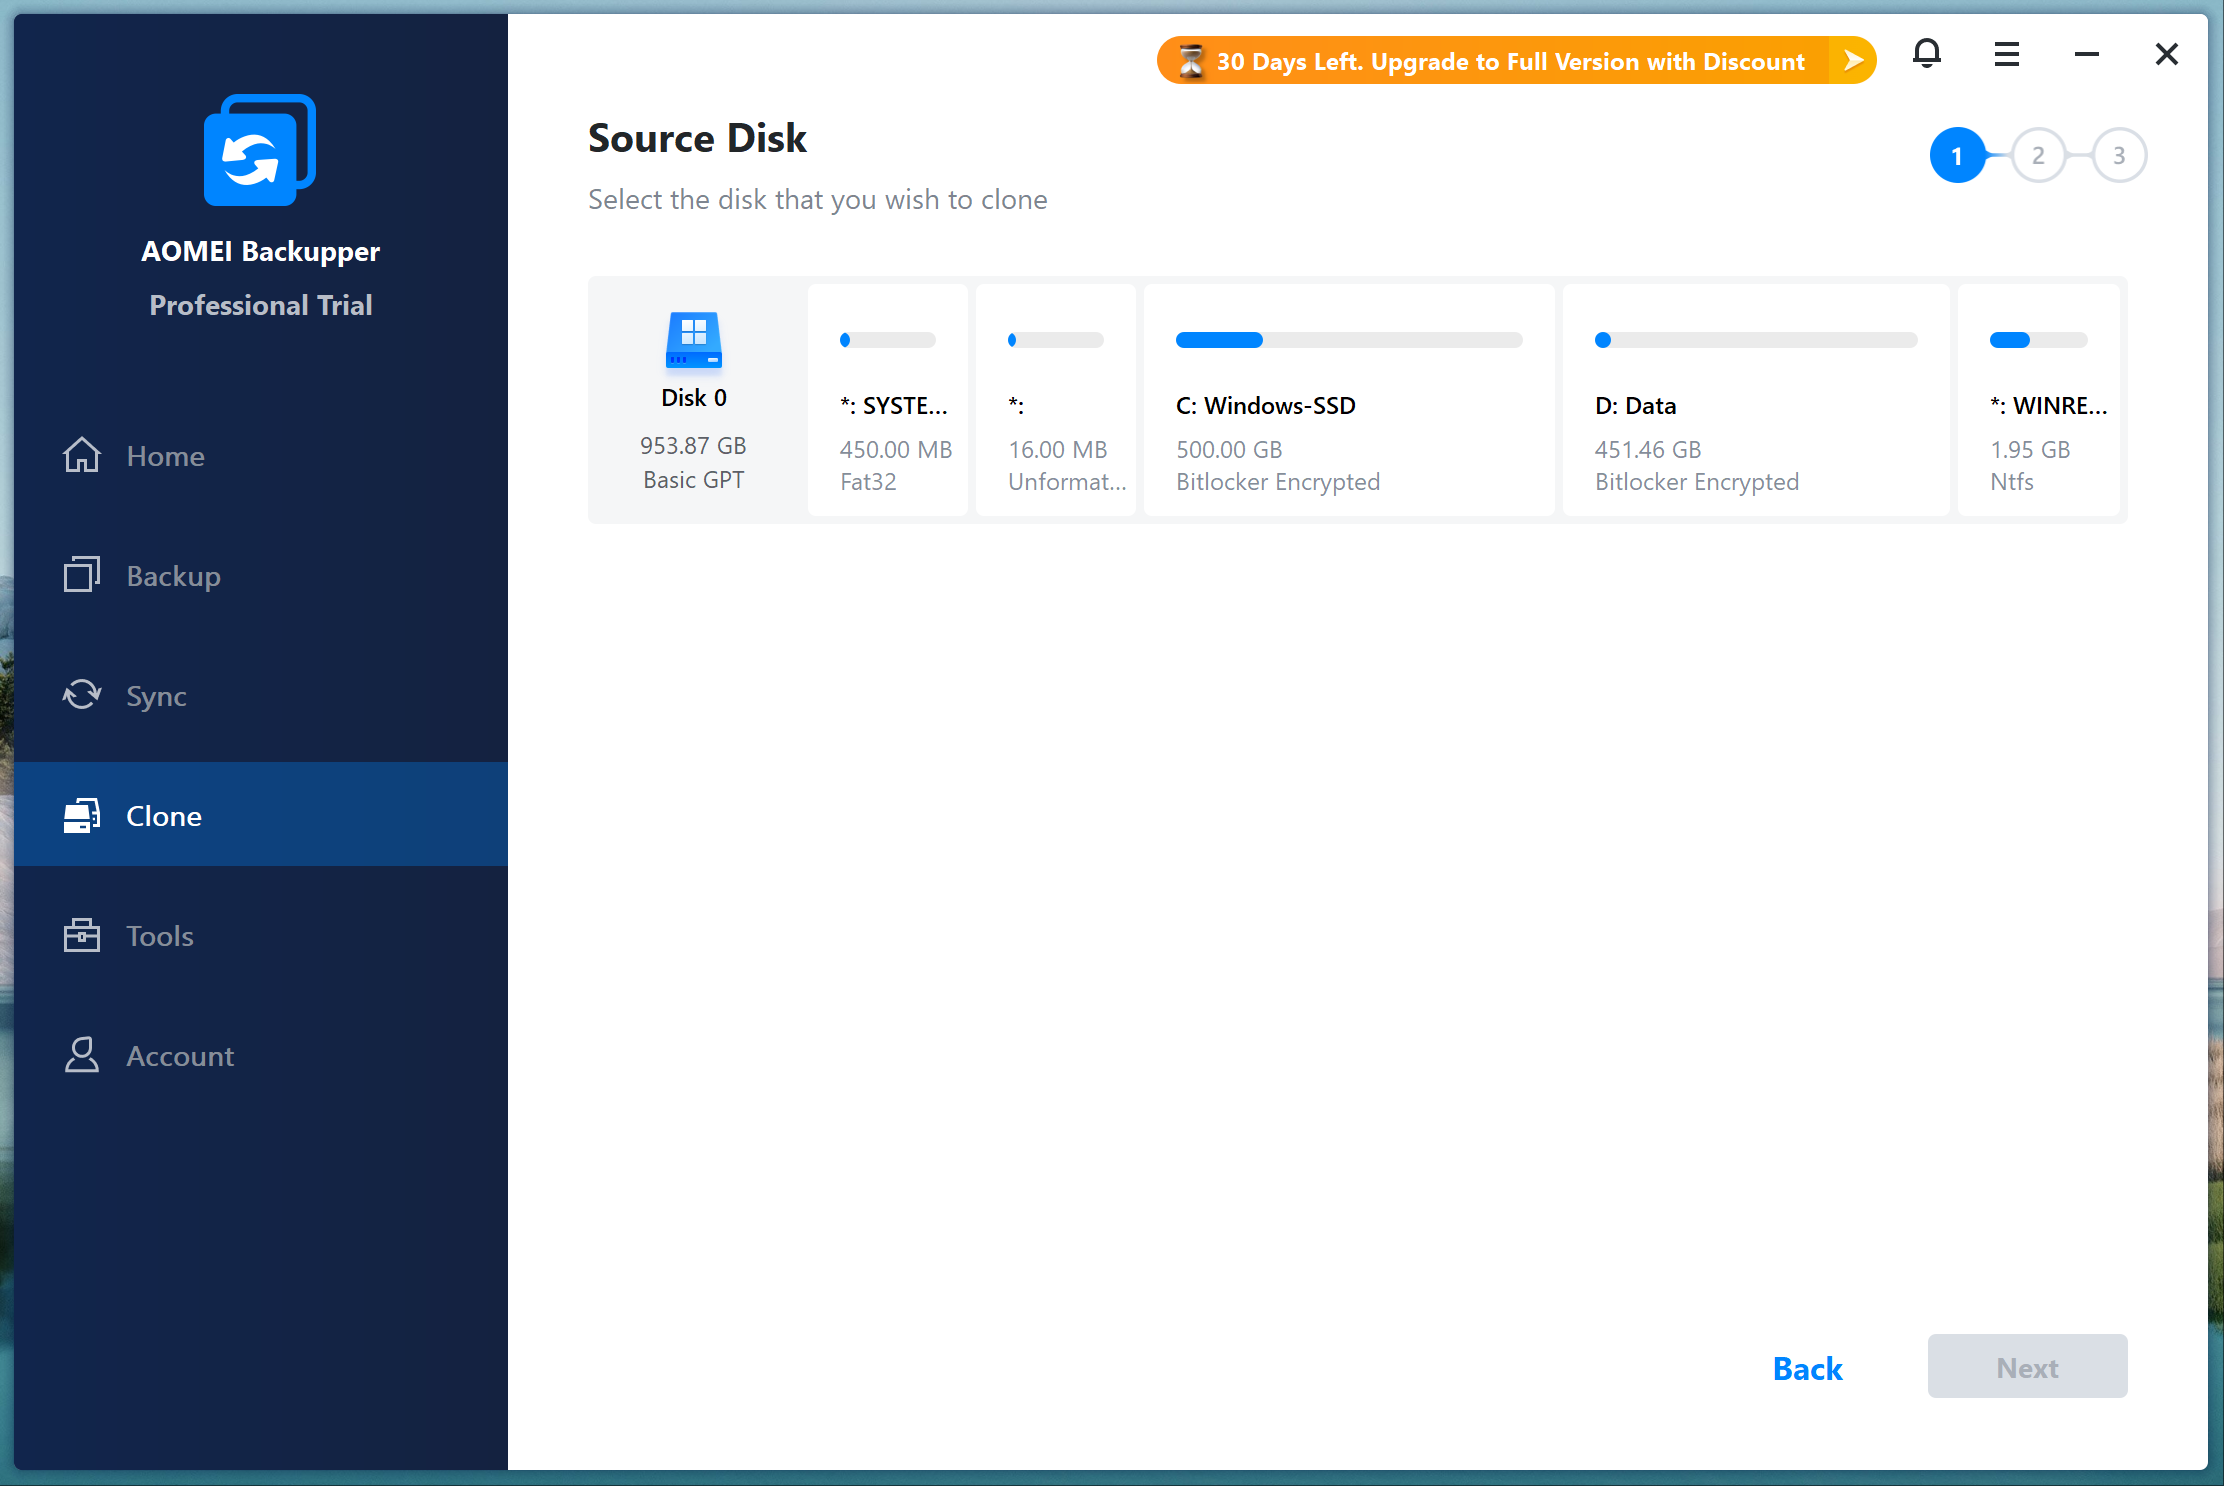
Task: Switch to the Backup section
Action: [x=260, y=575]
